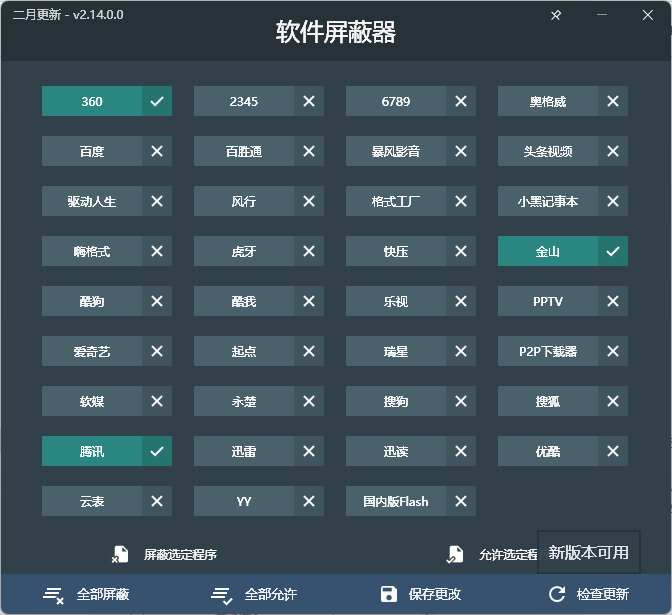The image size is (672, 615).
Task: Click the X icon next to 迅雷
Action: [309, 451]
